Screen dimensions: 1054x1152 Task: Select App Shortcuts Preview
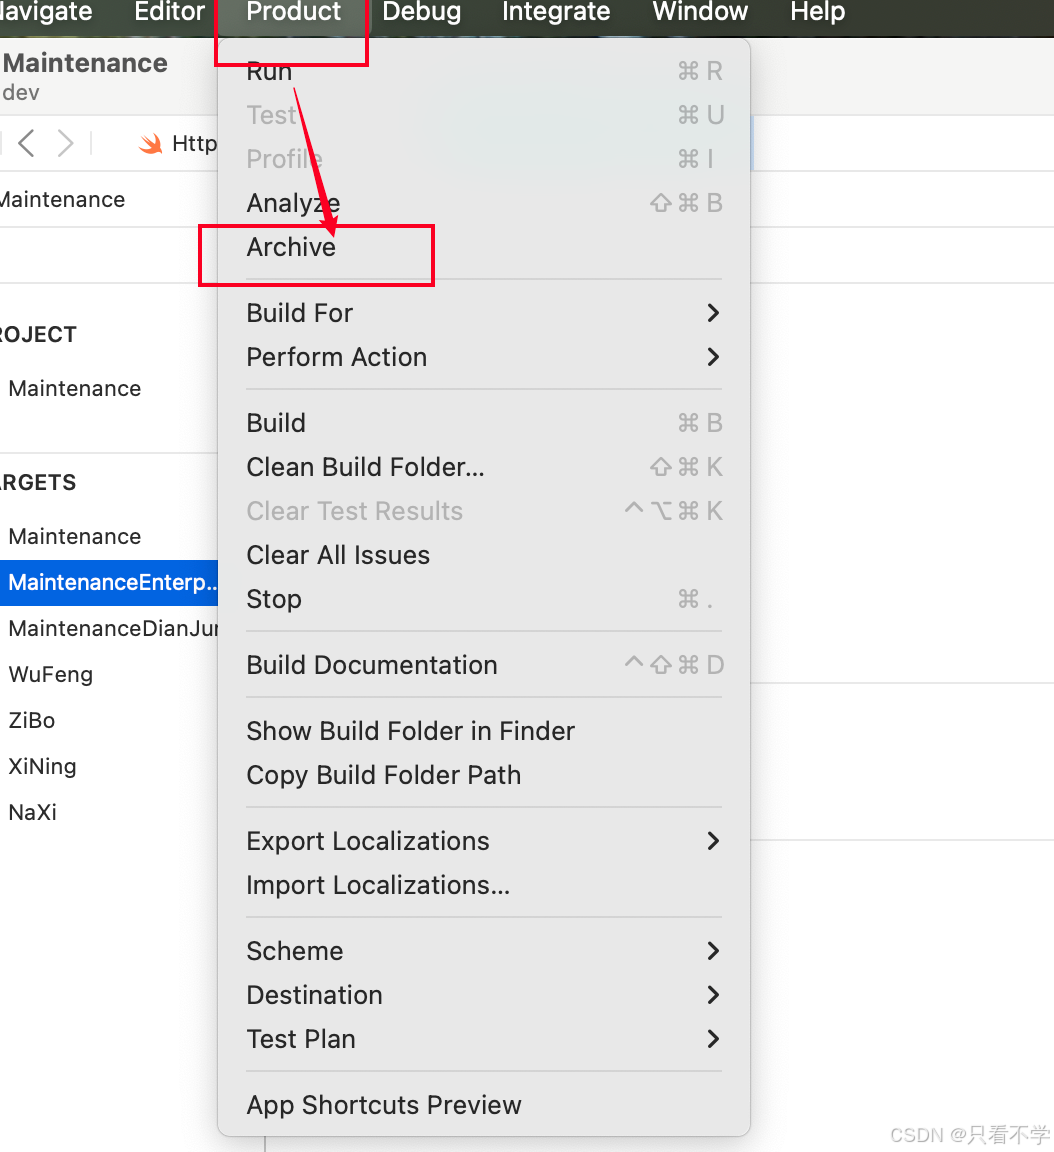pyautogui.click(x=484, y=1105)
